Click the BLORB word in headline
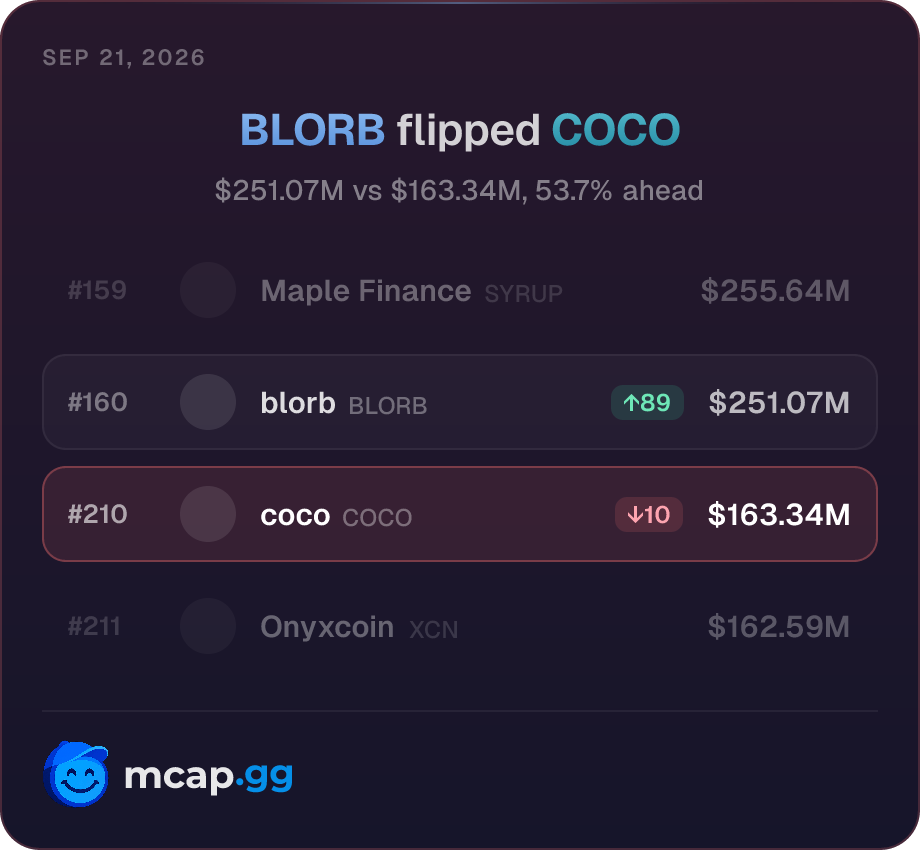 click(313, 130)
